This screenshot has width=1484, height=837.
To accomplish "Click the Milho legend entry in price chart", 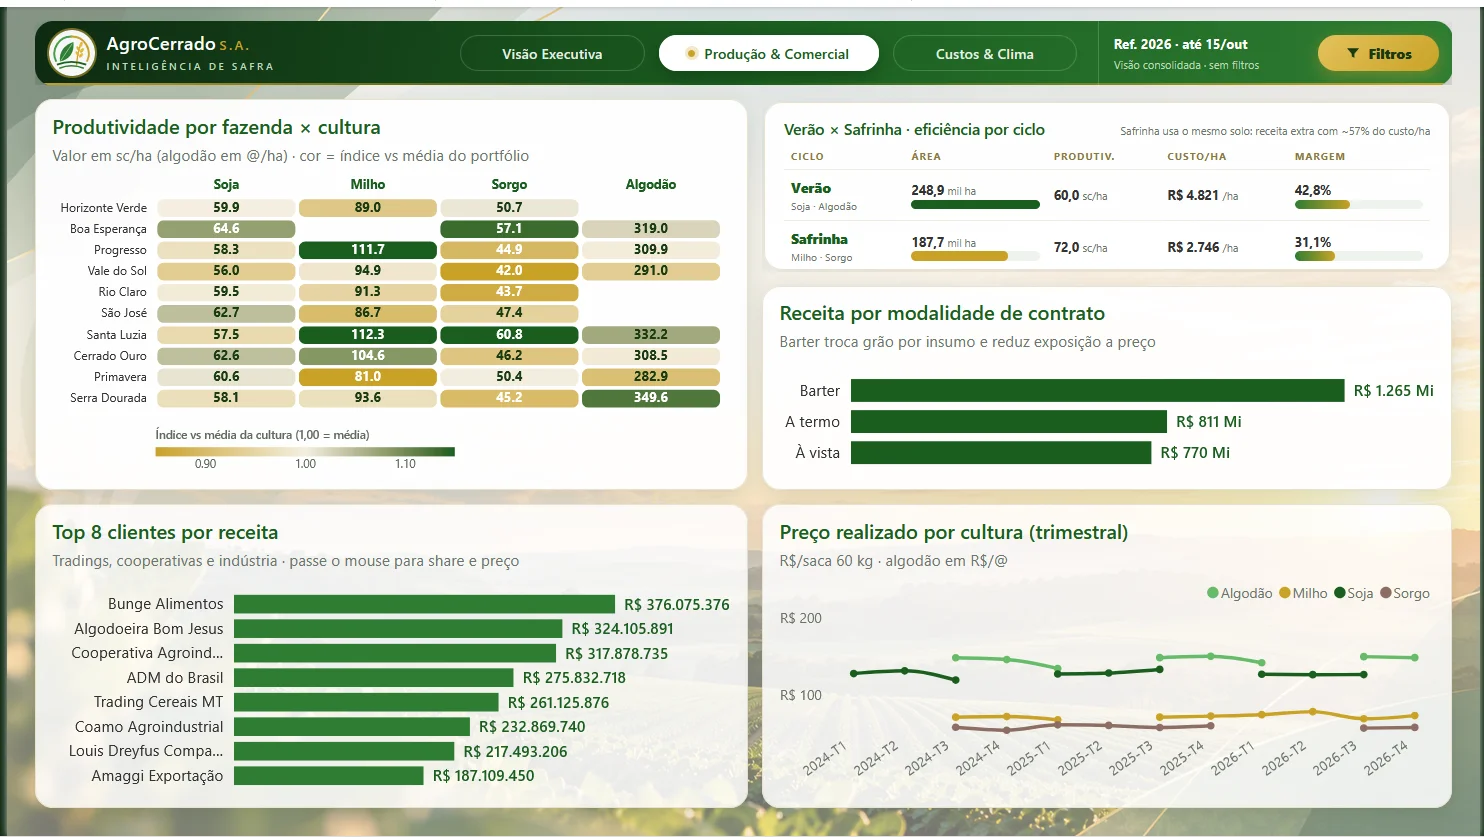I will pyautogui.click(x=1303, y=593).
